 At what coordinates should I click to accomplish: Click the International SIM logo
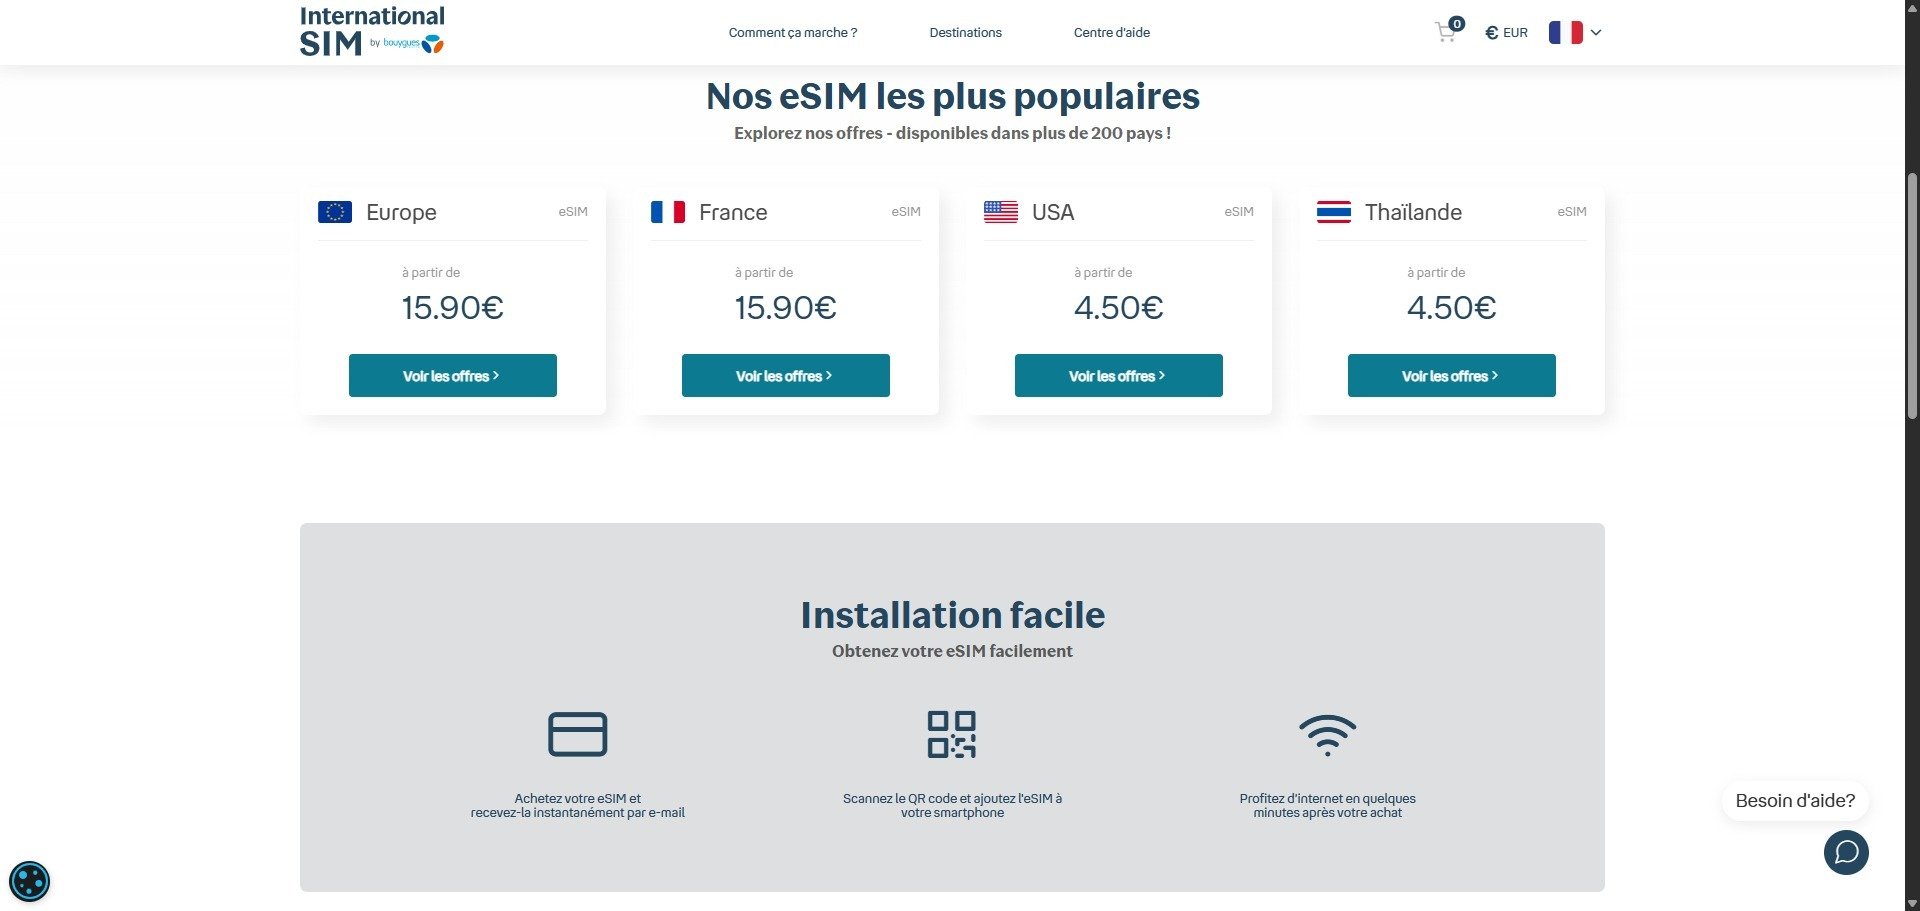[x=371, y=28]
